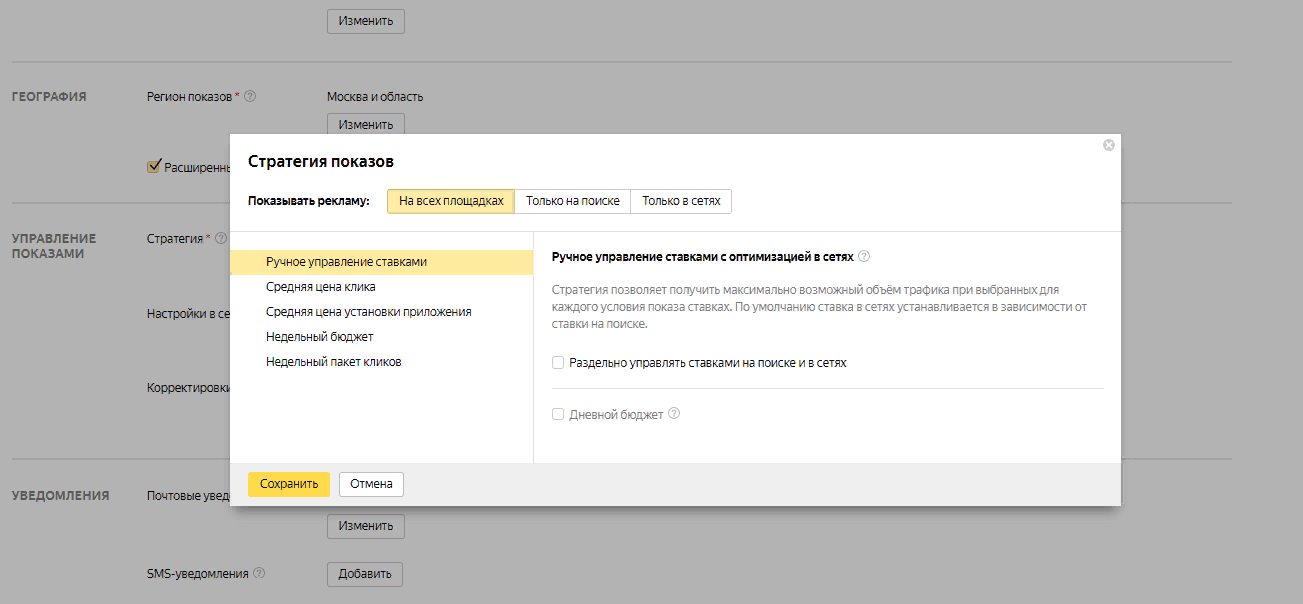This screenshot has height=604, width=1303.
Task: Click help icon beside SMS-уведомления
Action: 259,574
